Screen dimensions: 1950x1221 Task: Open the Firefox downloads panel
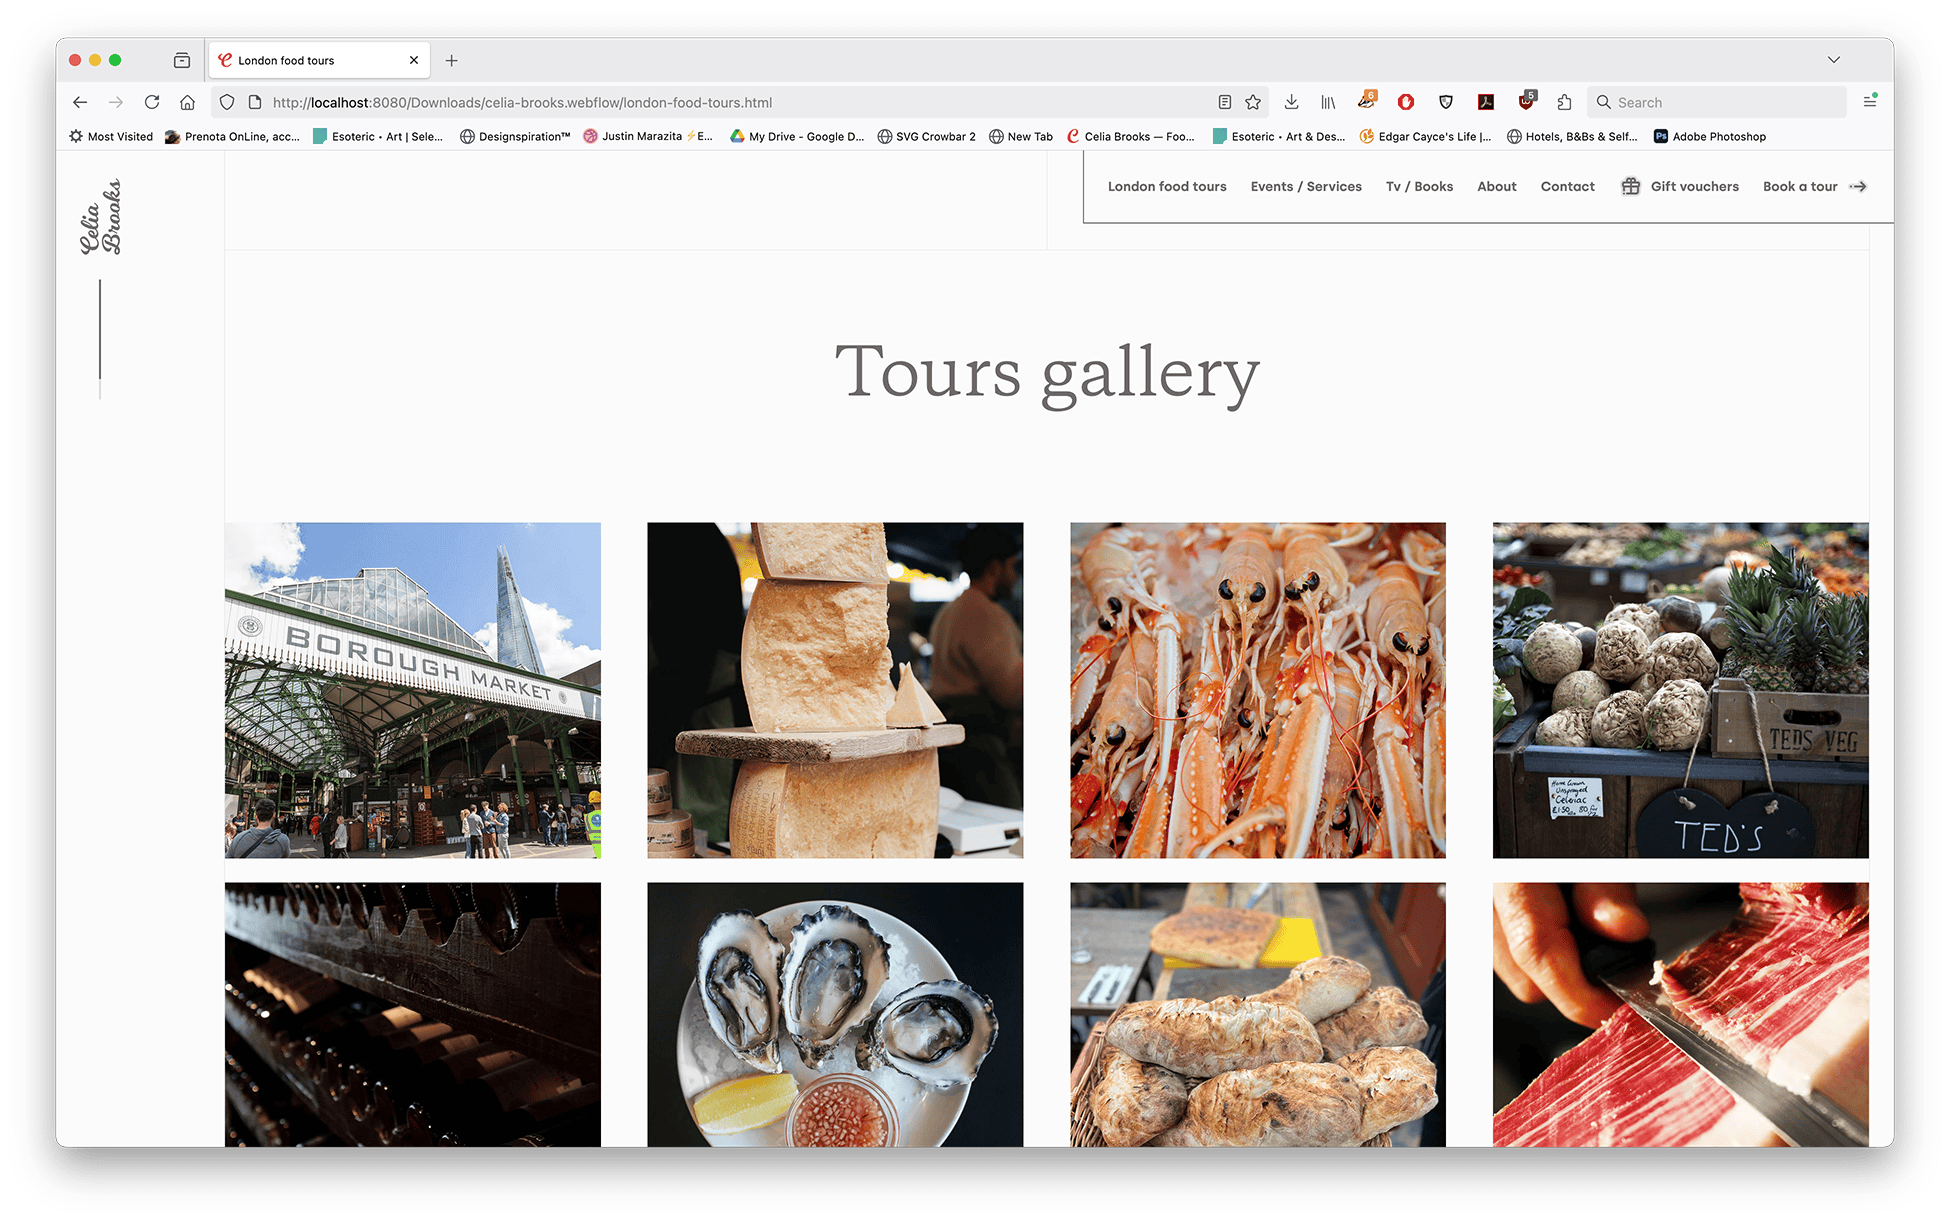pos(1291,102)
